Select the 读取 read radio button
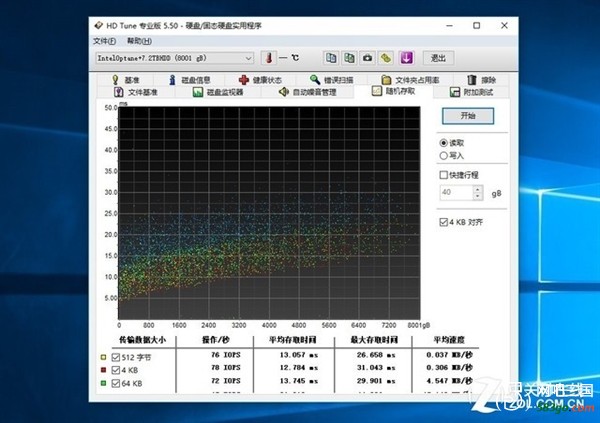 click(443, 143)
